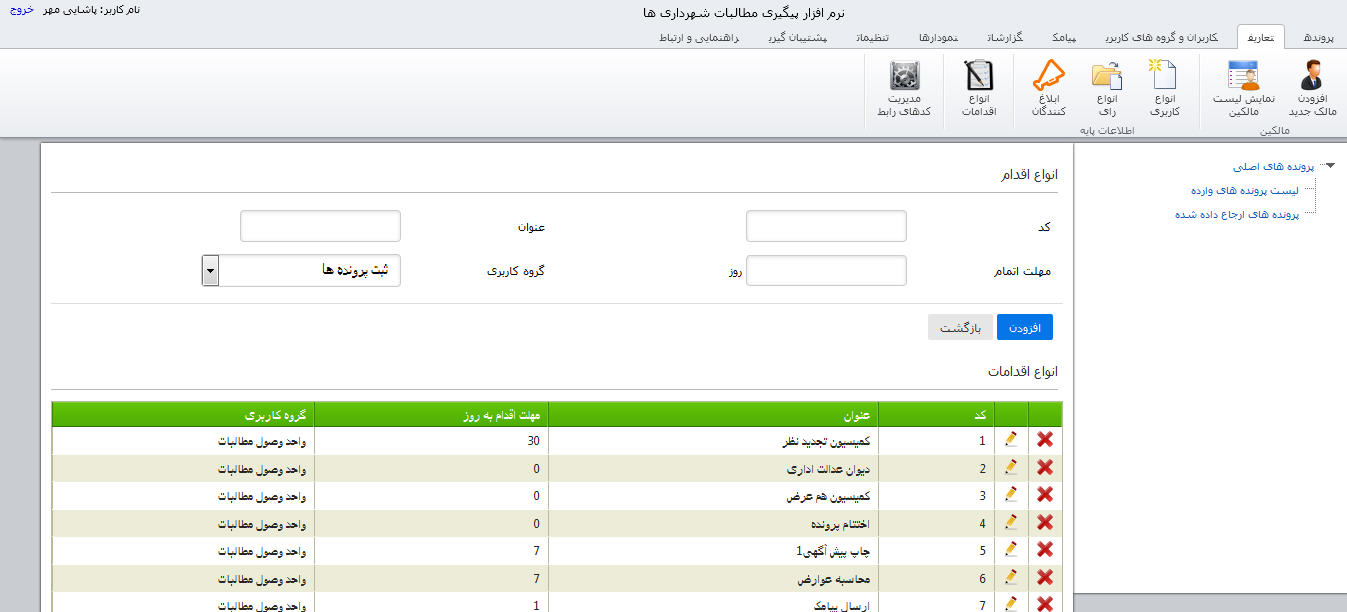The height and width of the screenshot is (612, 1347).
Task: Open انواع اقدامات clipboard icon
Action: [978, 77]
